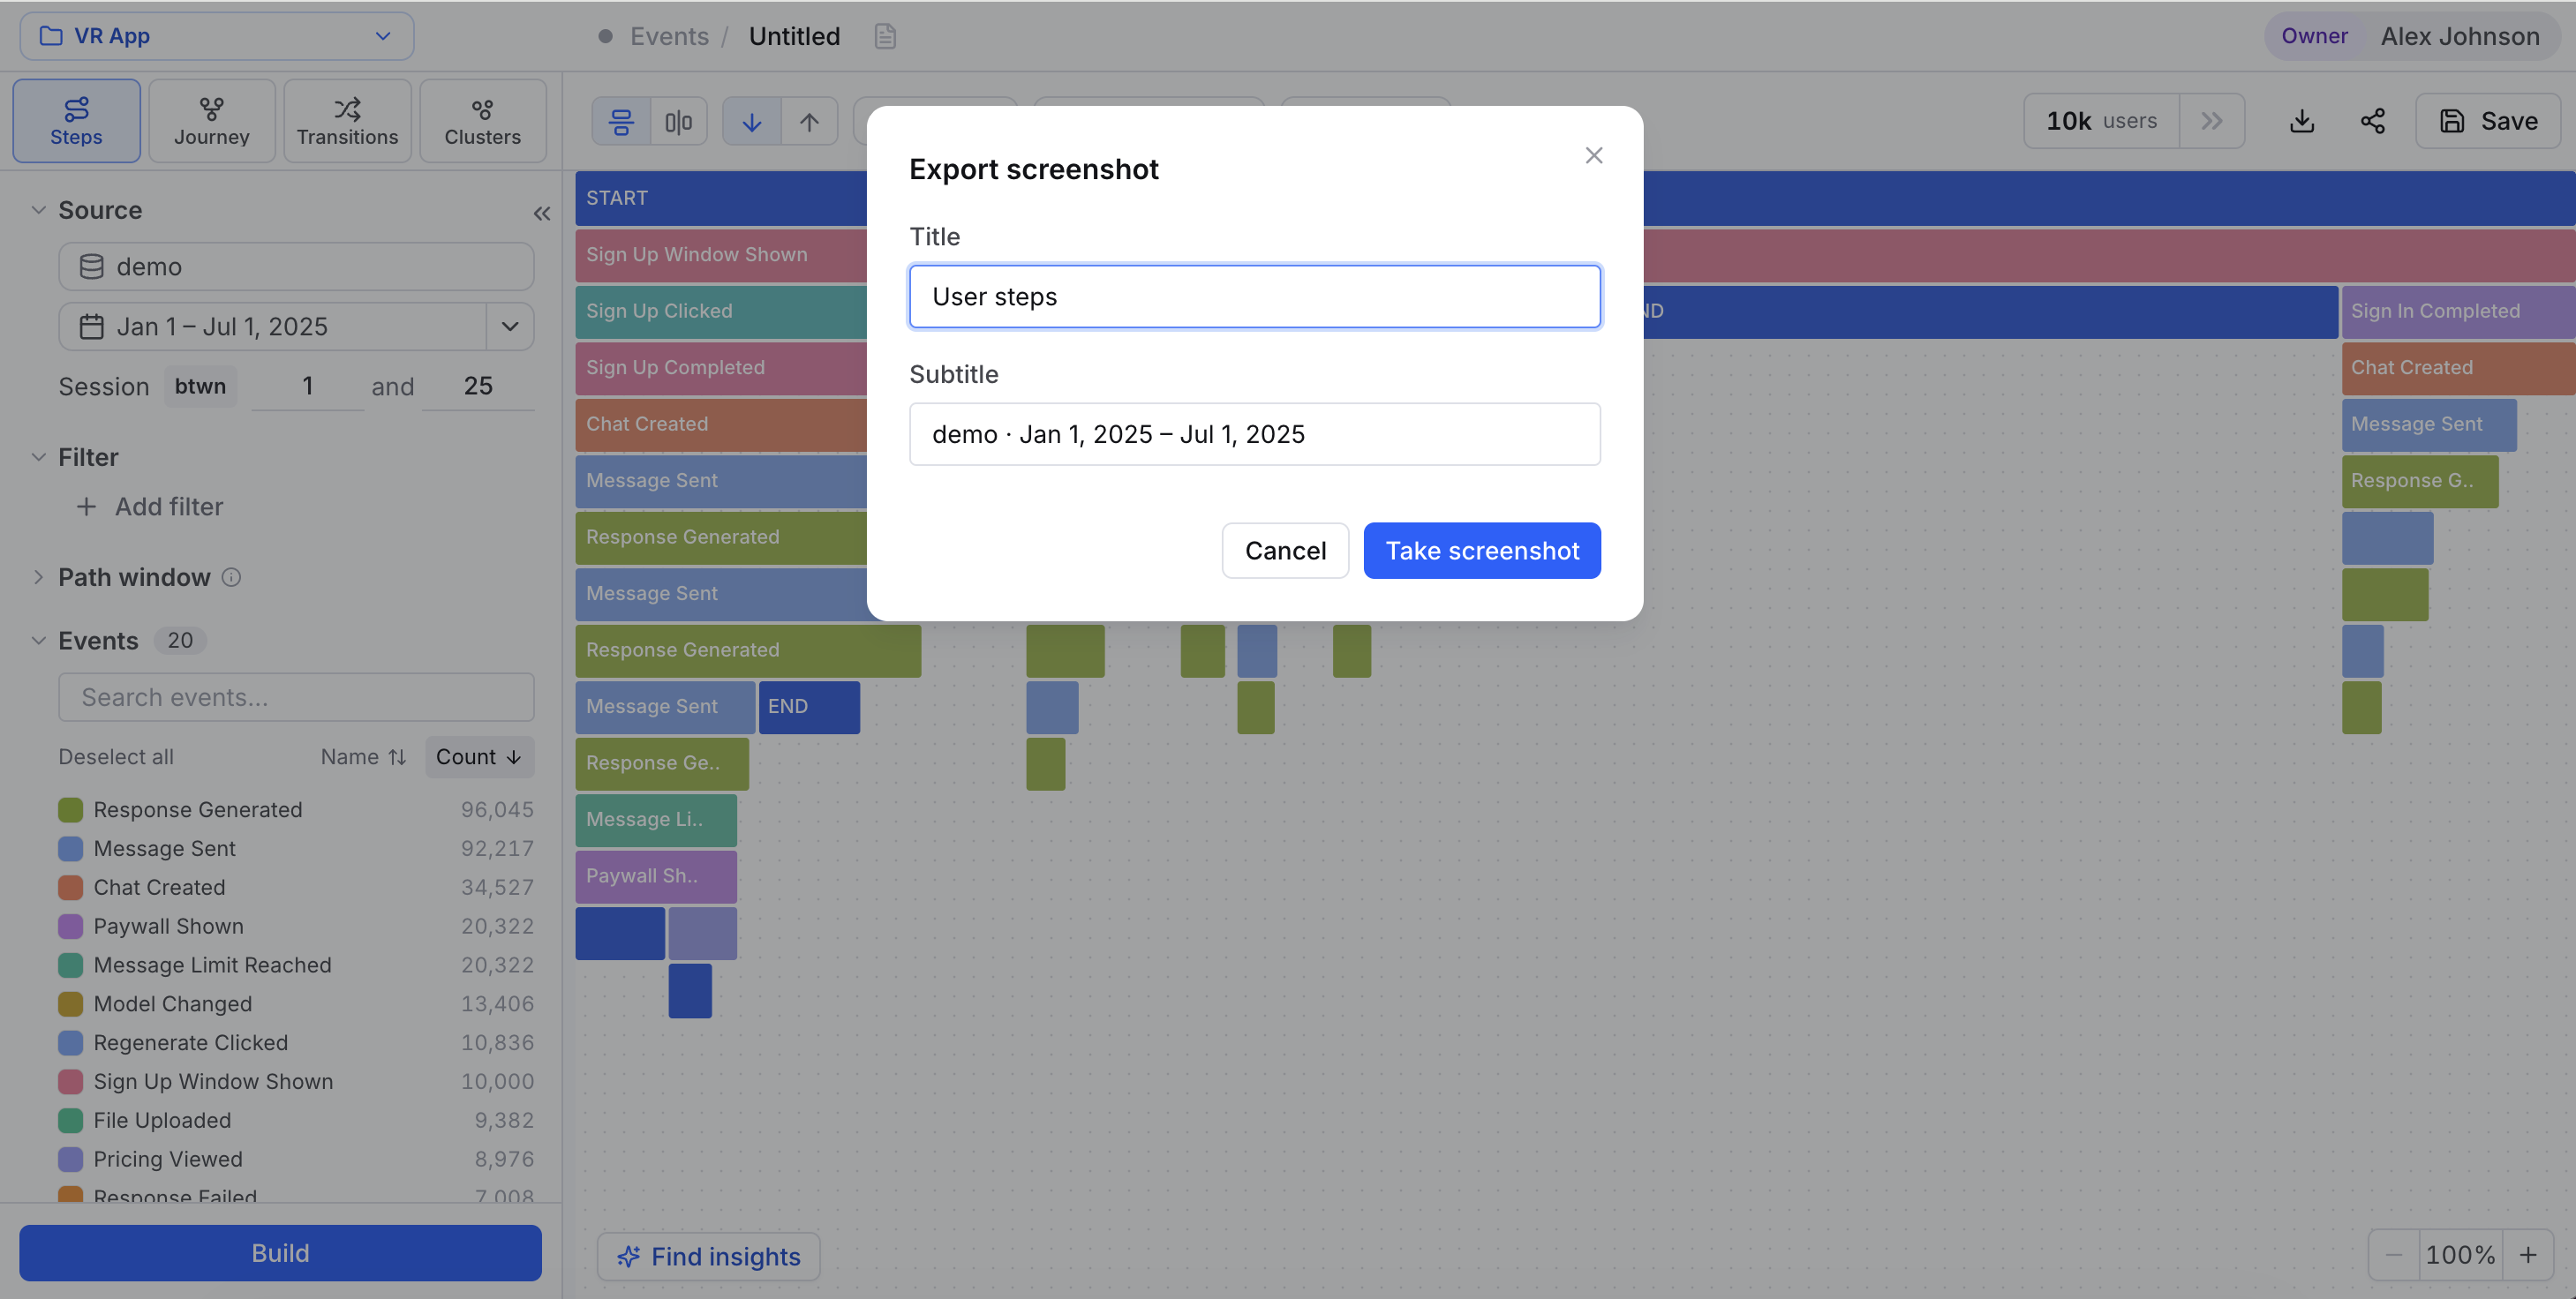Click the document notes icon beside Untitled
This screenshot has height=1299, width=2576.
pos(884,37)
